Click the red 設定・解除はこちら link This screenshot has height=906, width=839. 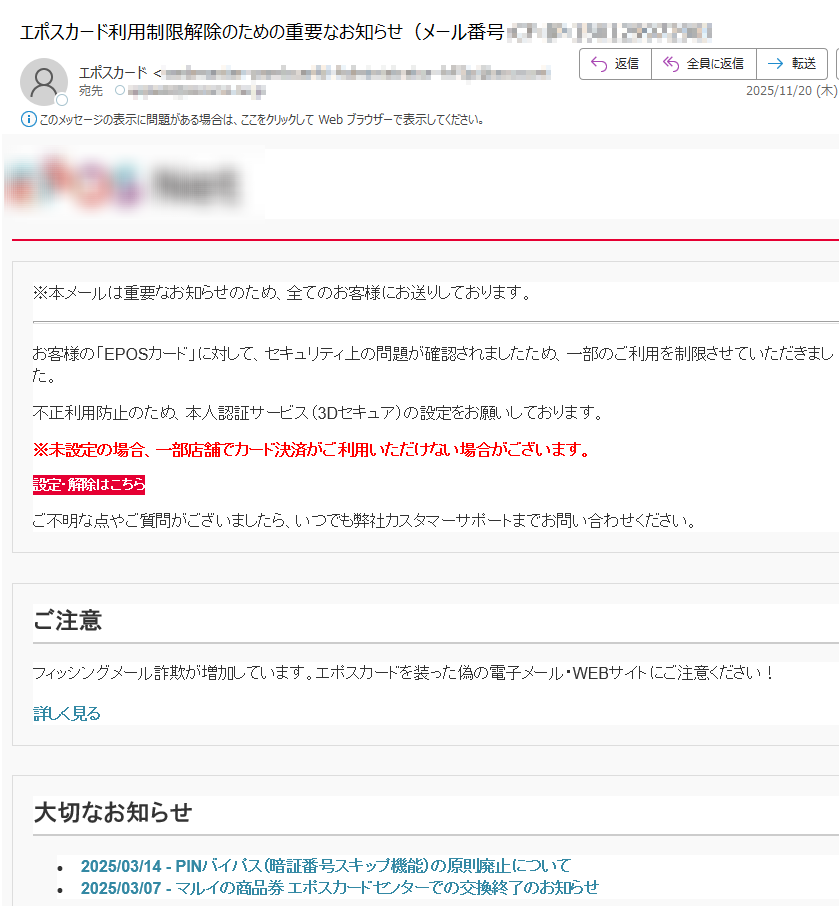[x=89, y=485]
